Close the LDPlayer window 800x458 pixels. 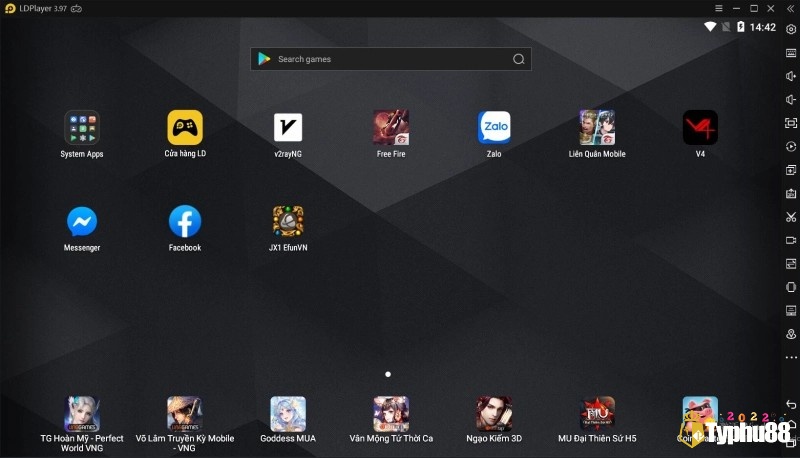click(x=771, y=8)
